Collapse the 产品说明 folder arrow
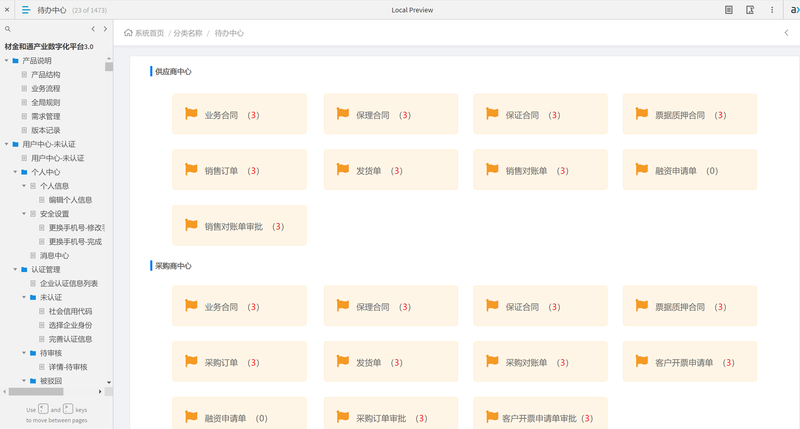Screen dimensions: 800x429 (x=6, y=60)
